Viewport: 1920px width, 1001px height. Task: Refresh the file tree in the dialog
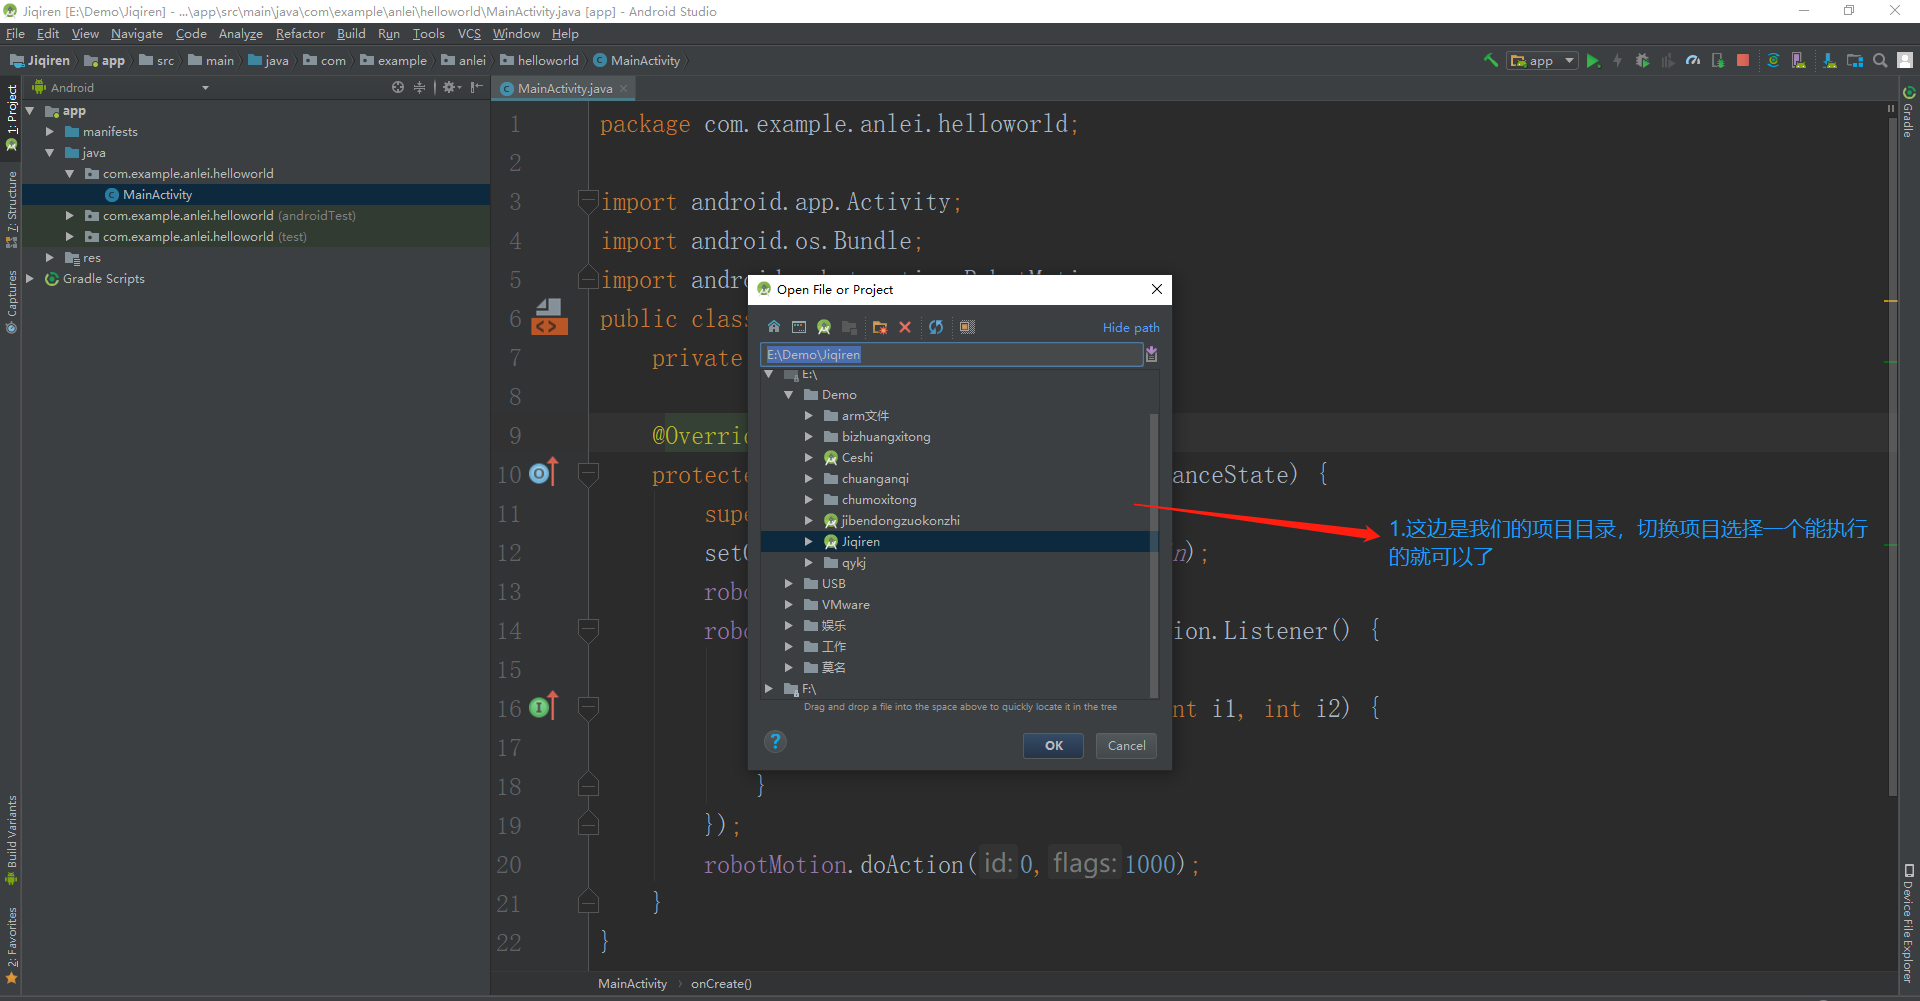point(936,327)
